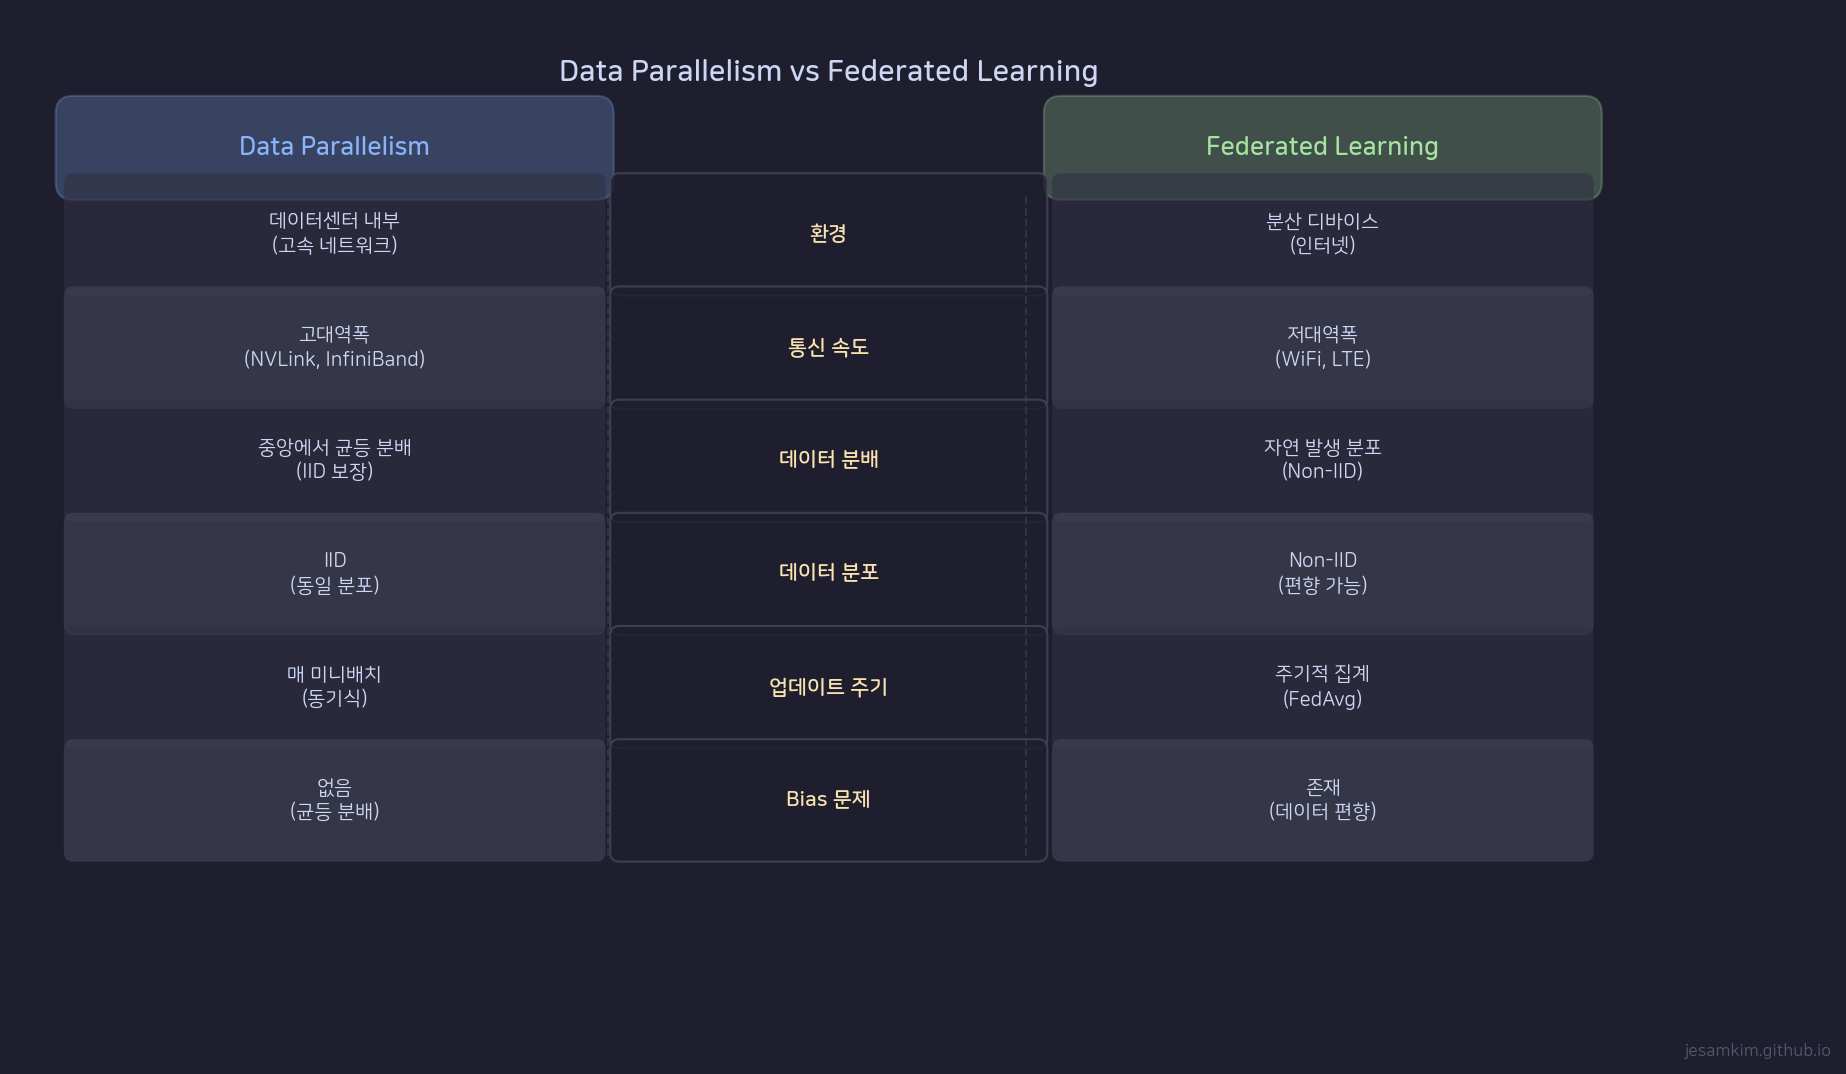This screenshot has width=1846, height=1074.
Task: Click the 저대역폭 (WiFi, LTE) cell
Action: click(1322, 347)
